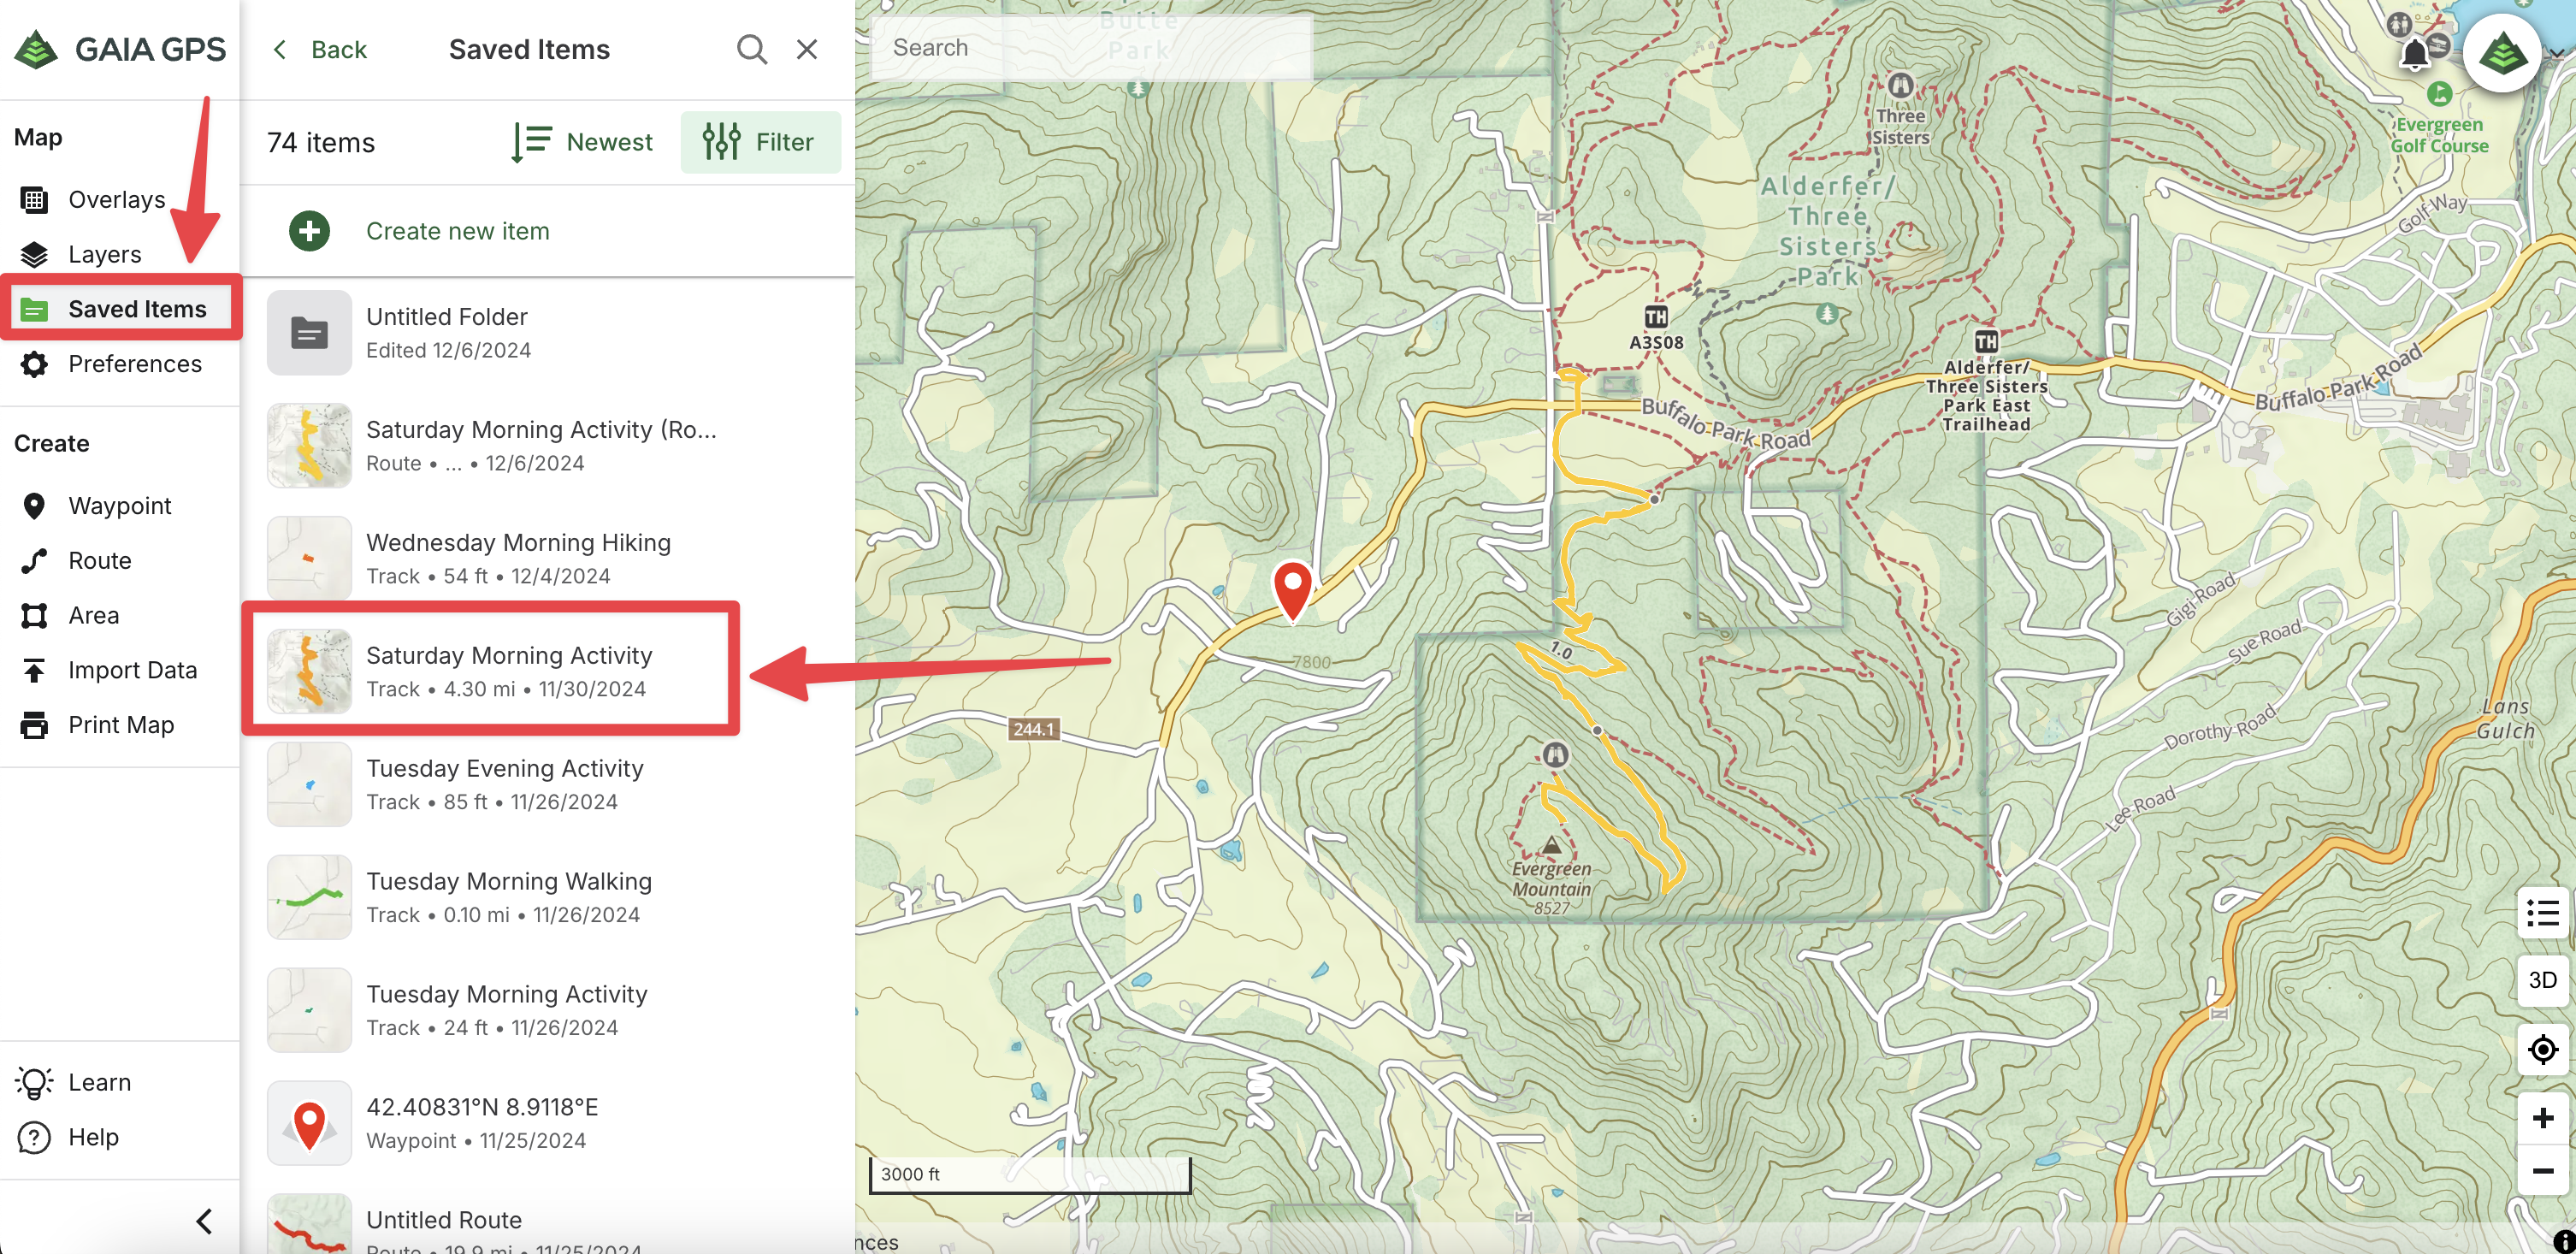
Task: Click Create new item
Action: pyautogui.click(x=456, y=231)
